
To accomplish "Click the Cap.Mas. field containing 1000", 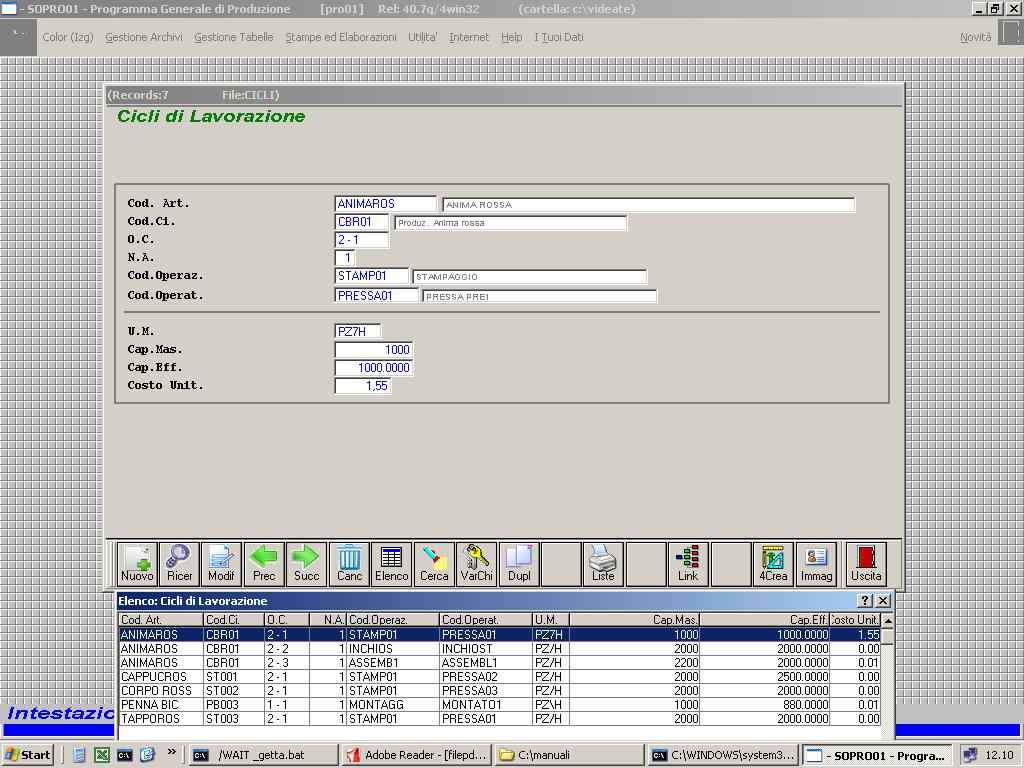I will 374,349.
